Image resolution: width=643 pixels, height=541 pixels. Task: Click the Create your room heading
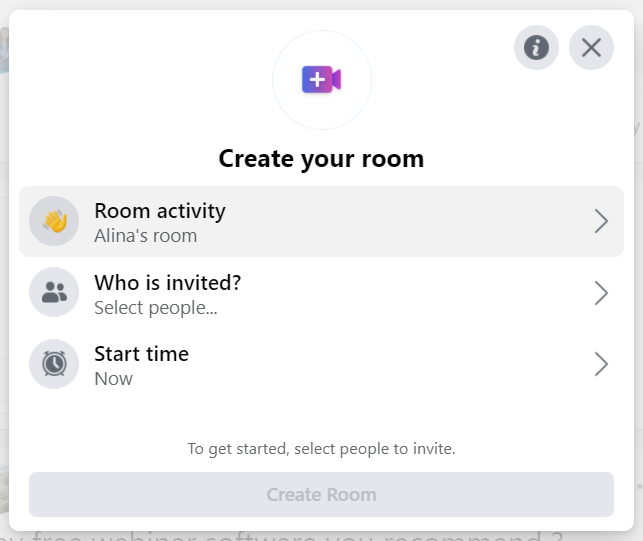[x=322, y=159]
